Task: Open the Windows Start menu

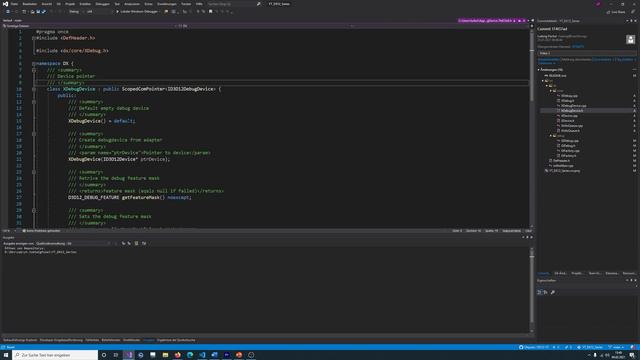Action: pyautogui.click(x=6, y=355)
